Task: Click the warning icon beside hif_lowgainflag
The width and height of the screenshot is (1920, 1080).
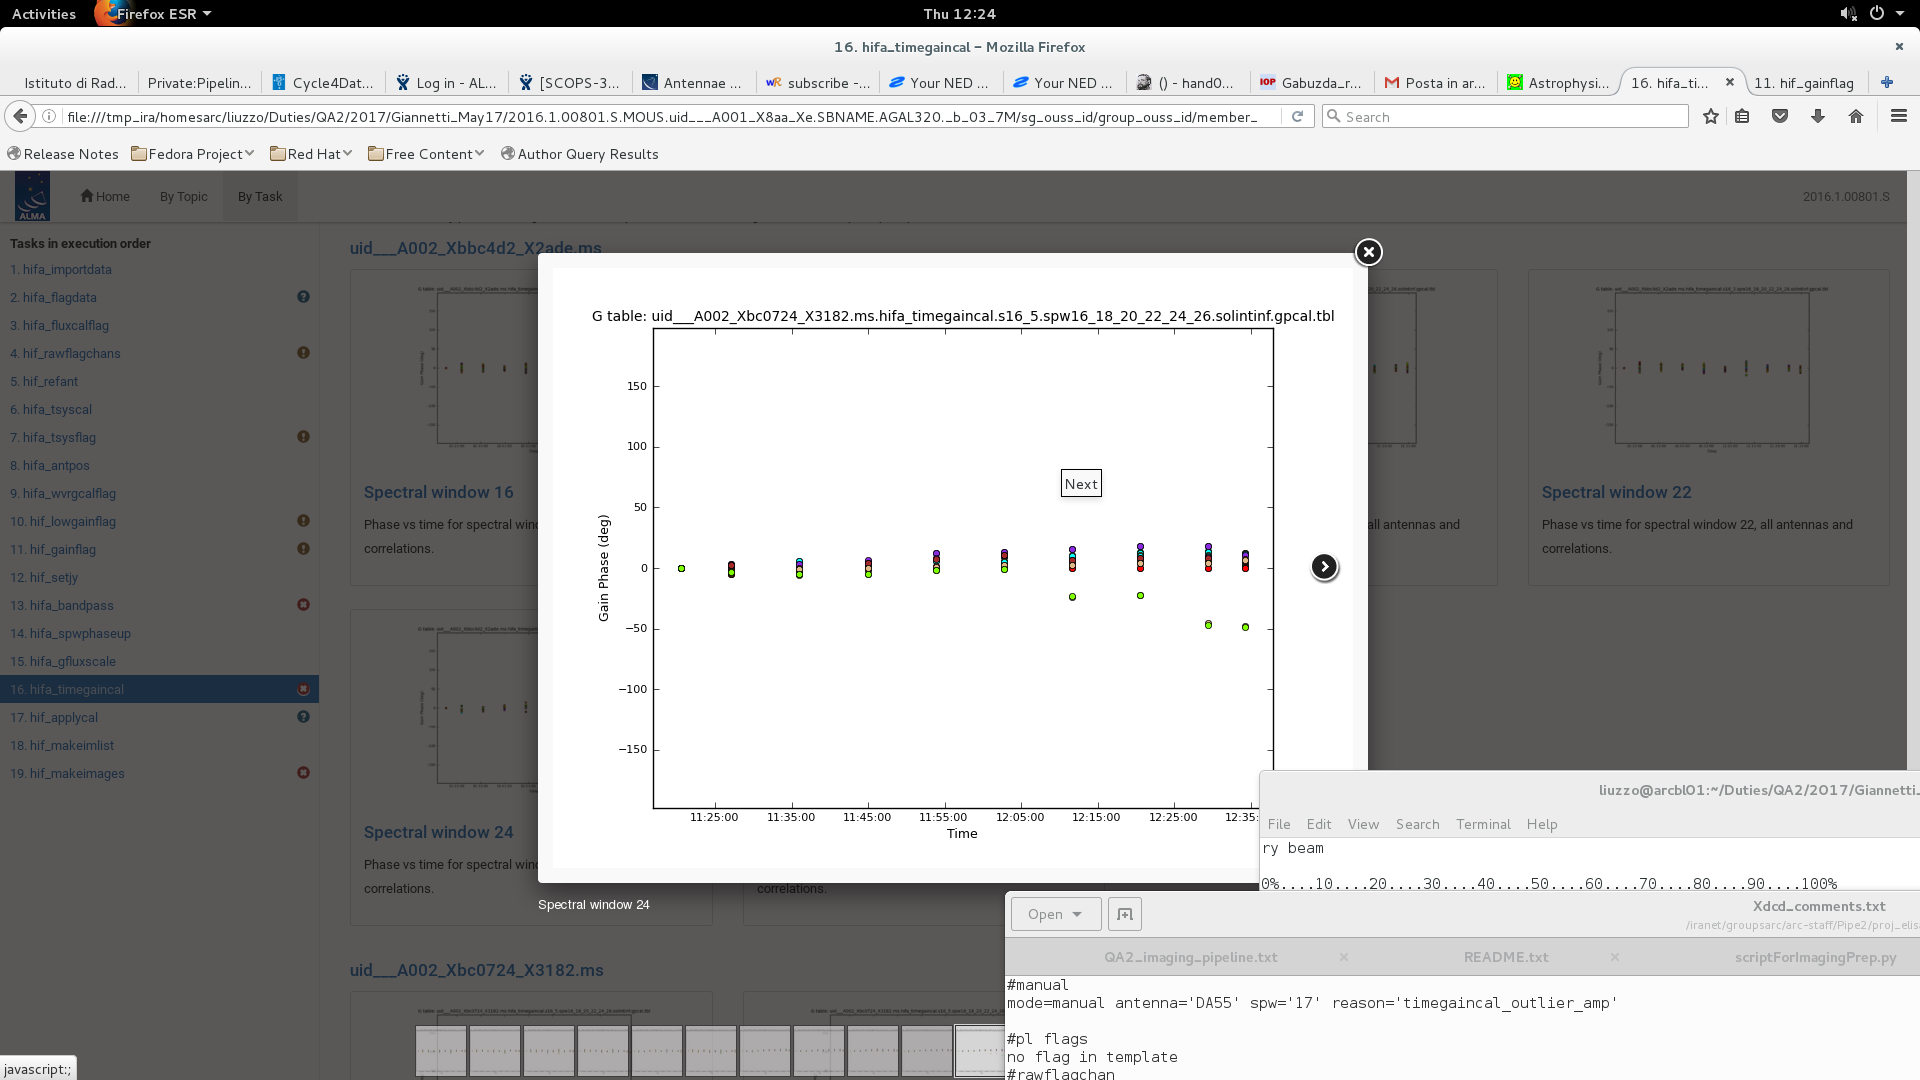Action: pos(303,521)
